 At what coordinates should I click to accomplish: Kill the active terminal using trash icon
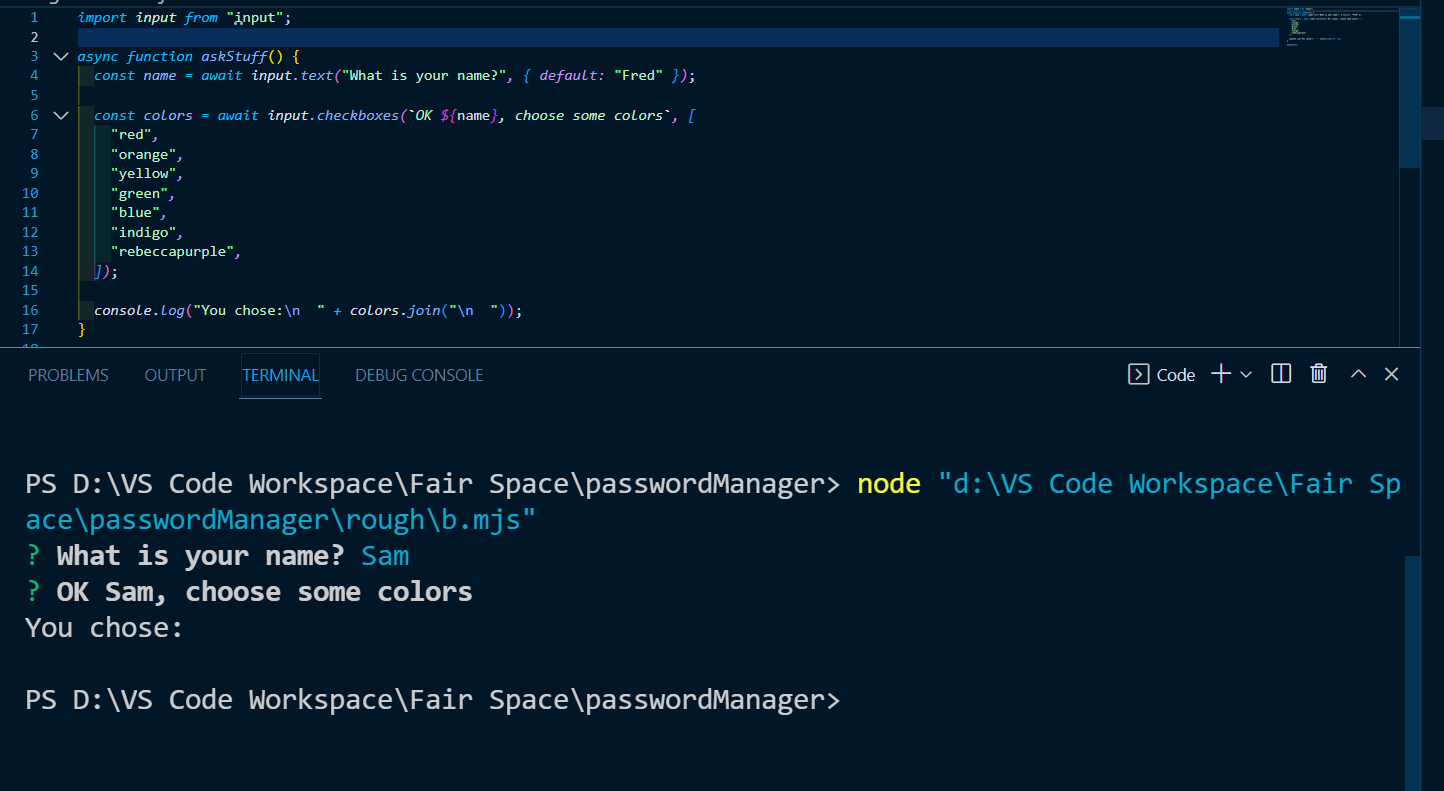pos(1318,373)
